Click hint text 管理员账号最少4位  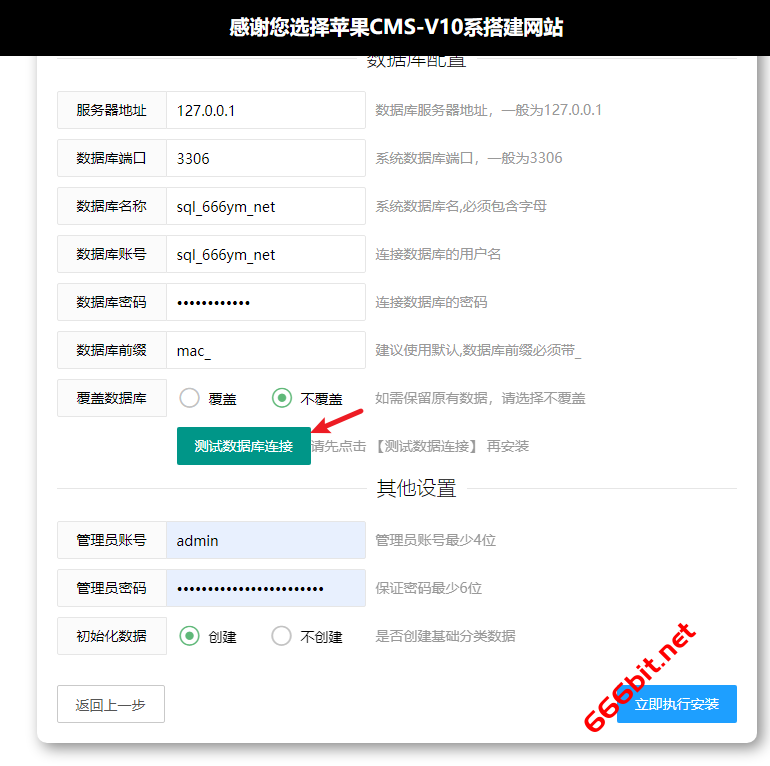point(436,540)
